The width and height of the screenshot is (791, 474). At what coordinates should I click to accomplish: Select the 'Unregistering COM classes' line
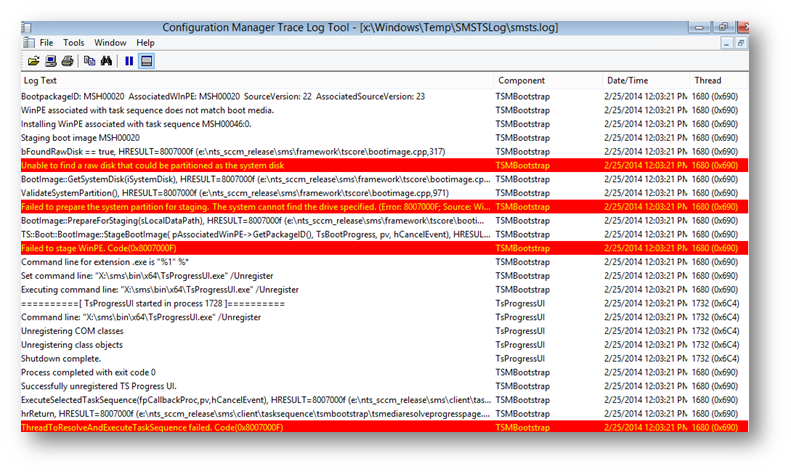click(385, 331)
